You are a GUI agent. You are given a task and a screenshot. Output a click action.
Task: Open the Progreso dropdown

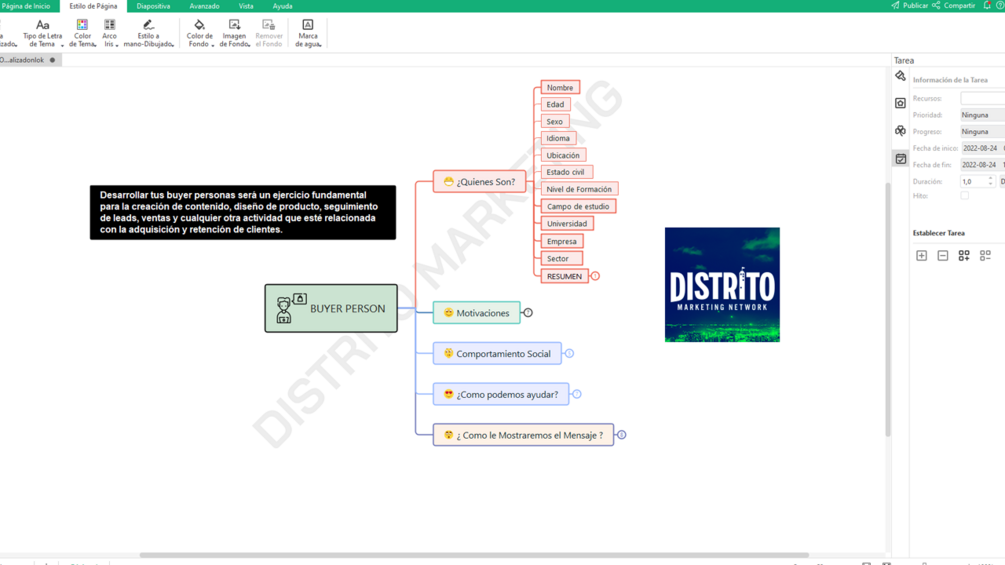[982, 132]
